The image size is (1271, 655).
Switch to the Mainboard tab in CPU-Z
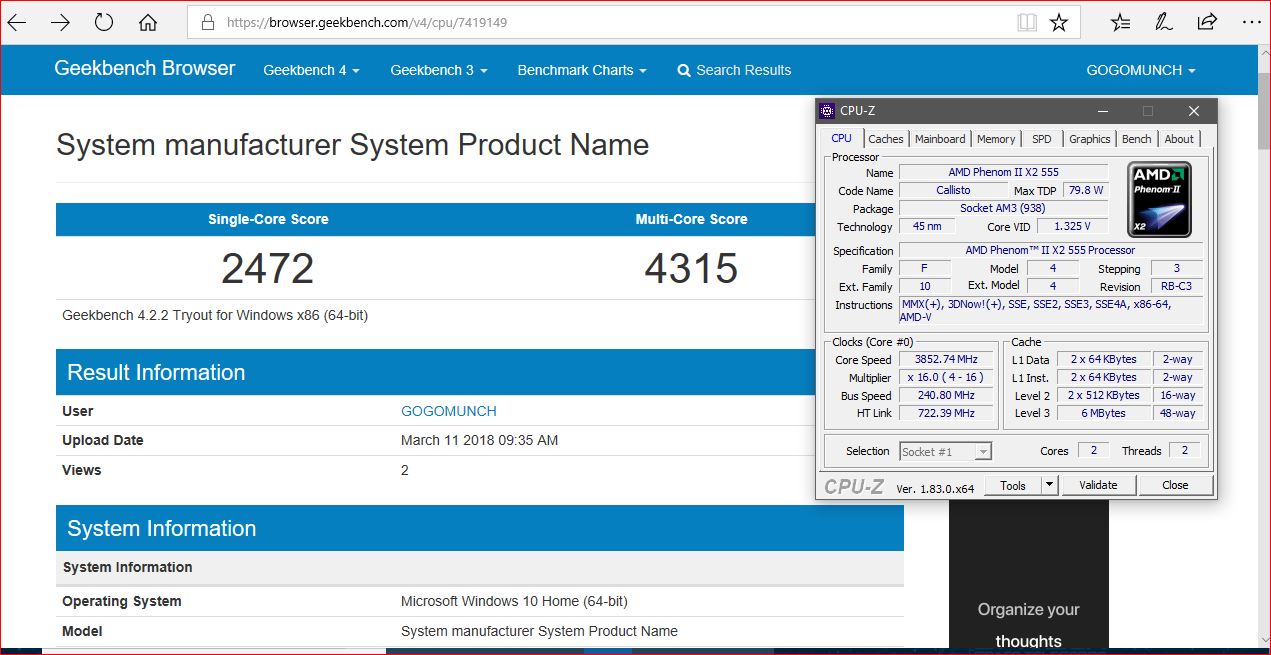point(940,139)
